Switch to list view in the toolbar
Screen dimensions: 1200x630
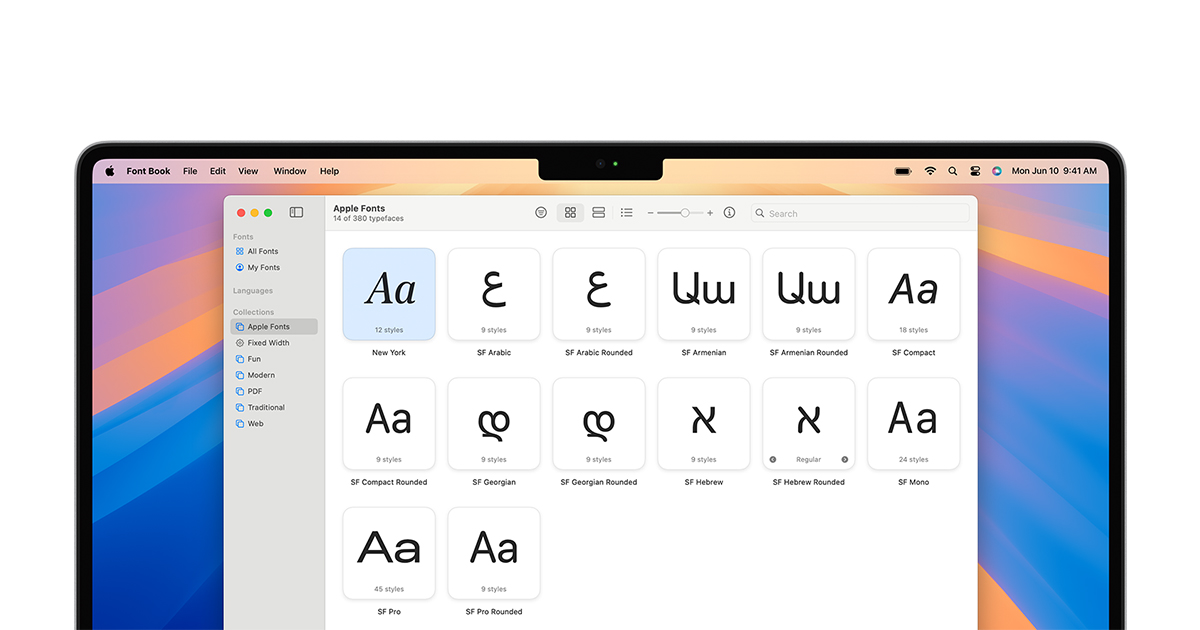click(x=627, y=212)
